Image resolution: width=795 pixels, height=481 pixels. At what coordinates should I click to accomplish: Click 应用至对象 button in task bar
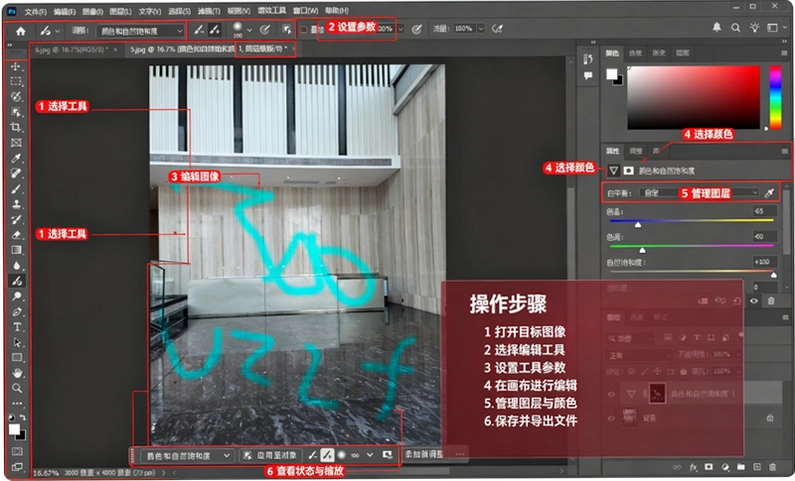(x=271, y=455)
